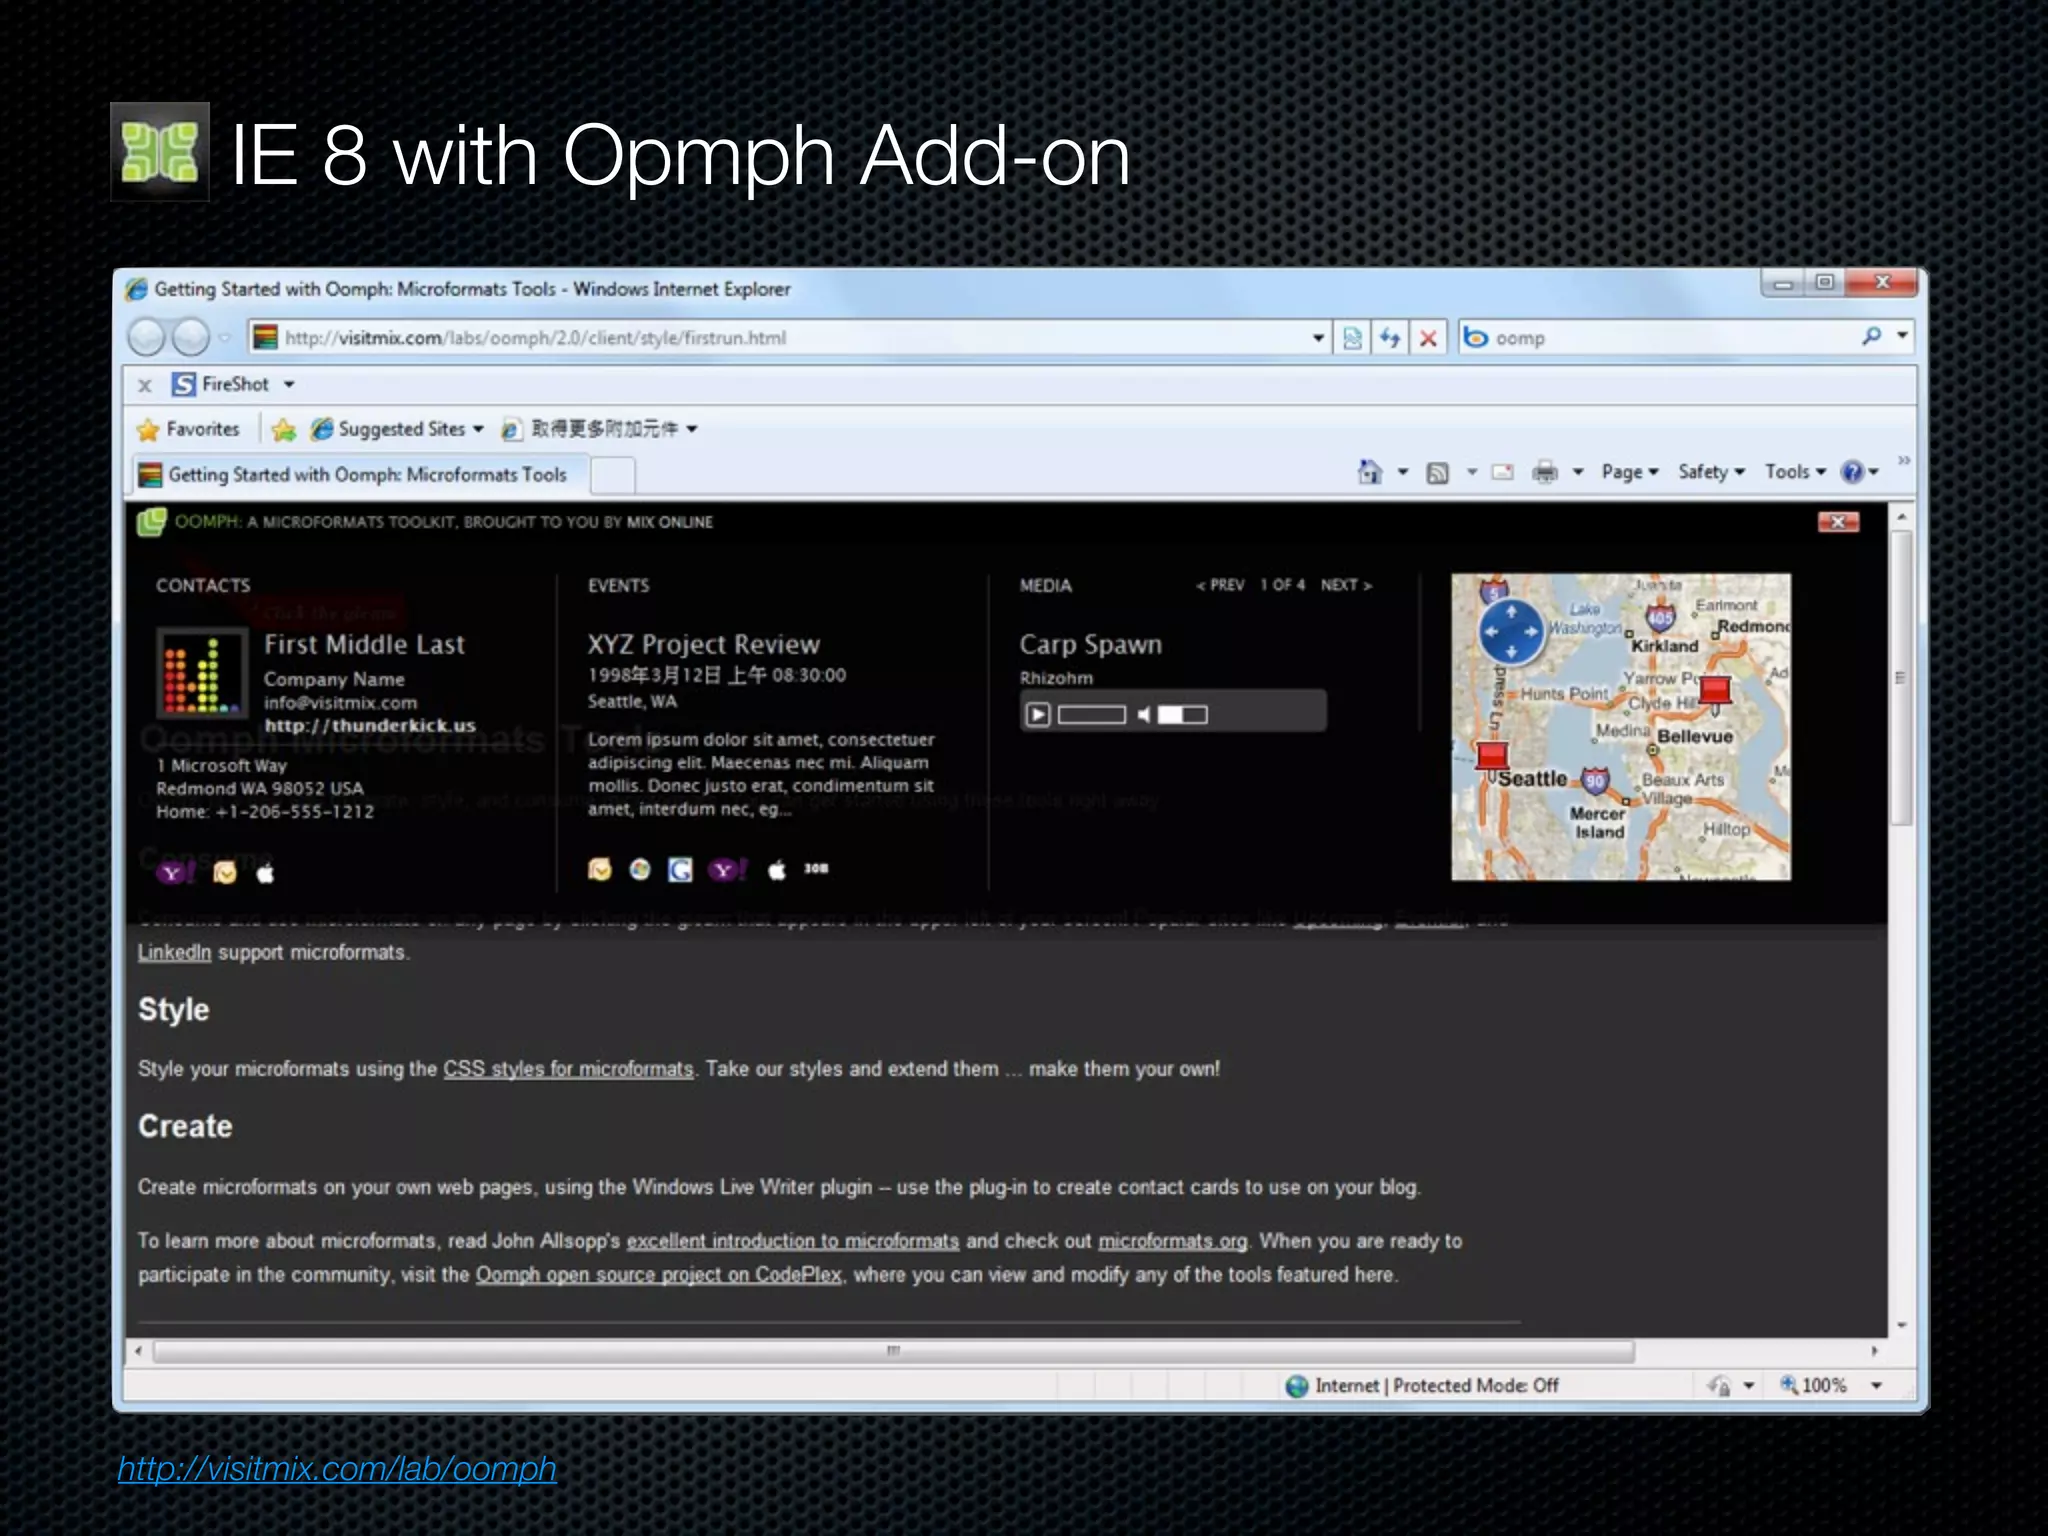Close the FireShot toolbar with the X
This screenshot has width=2048, height=1536.
(x=145, y=385)
